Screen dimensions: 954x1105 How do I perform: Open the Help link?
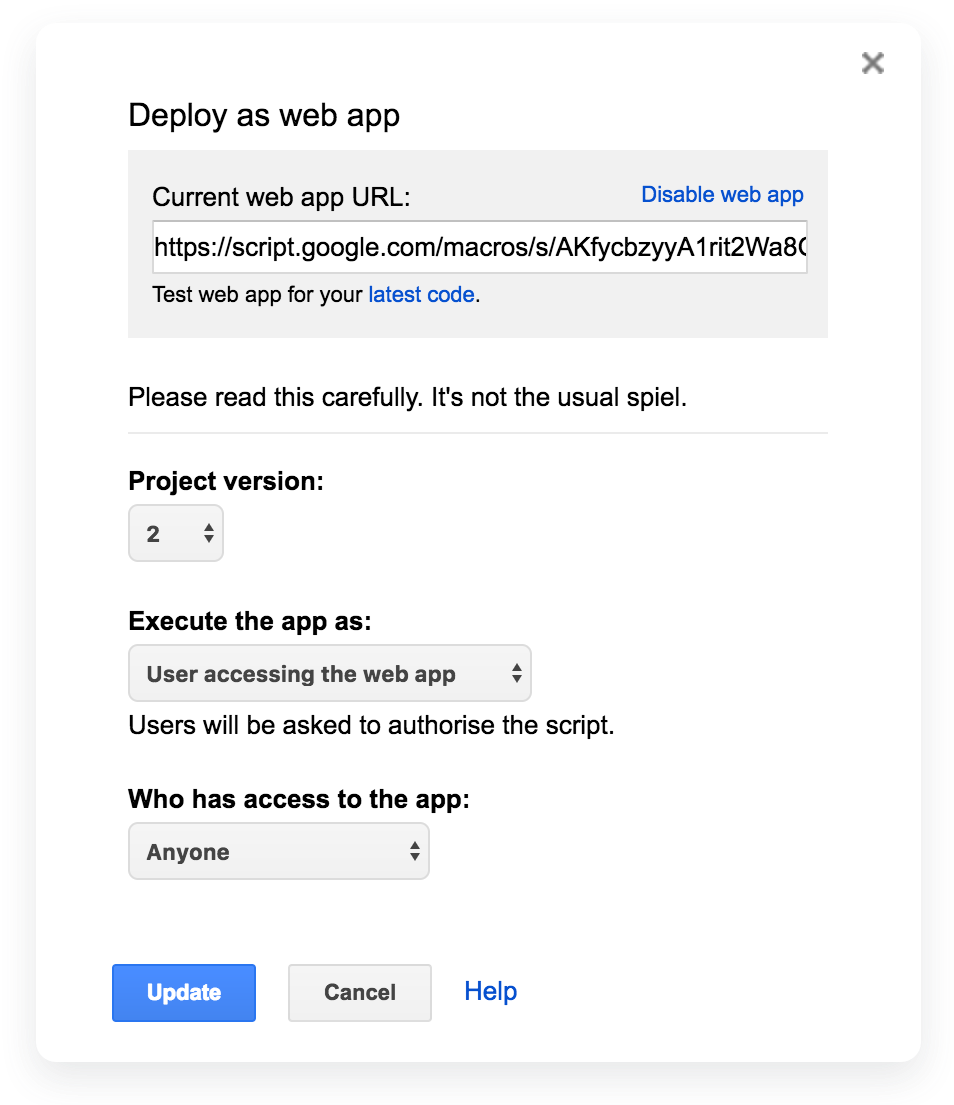coord(490,991)
